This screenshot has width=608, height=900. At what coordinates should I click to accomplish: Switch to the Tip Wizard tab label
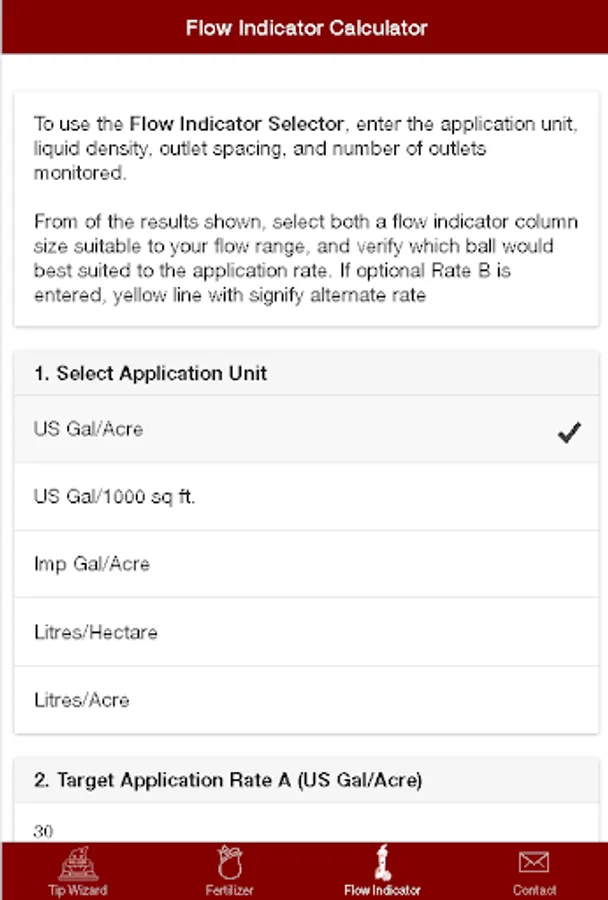coord(77,890)
